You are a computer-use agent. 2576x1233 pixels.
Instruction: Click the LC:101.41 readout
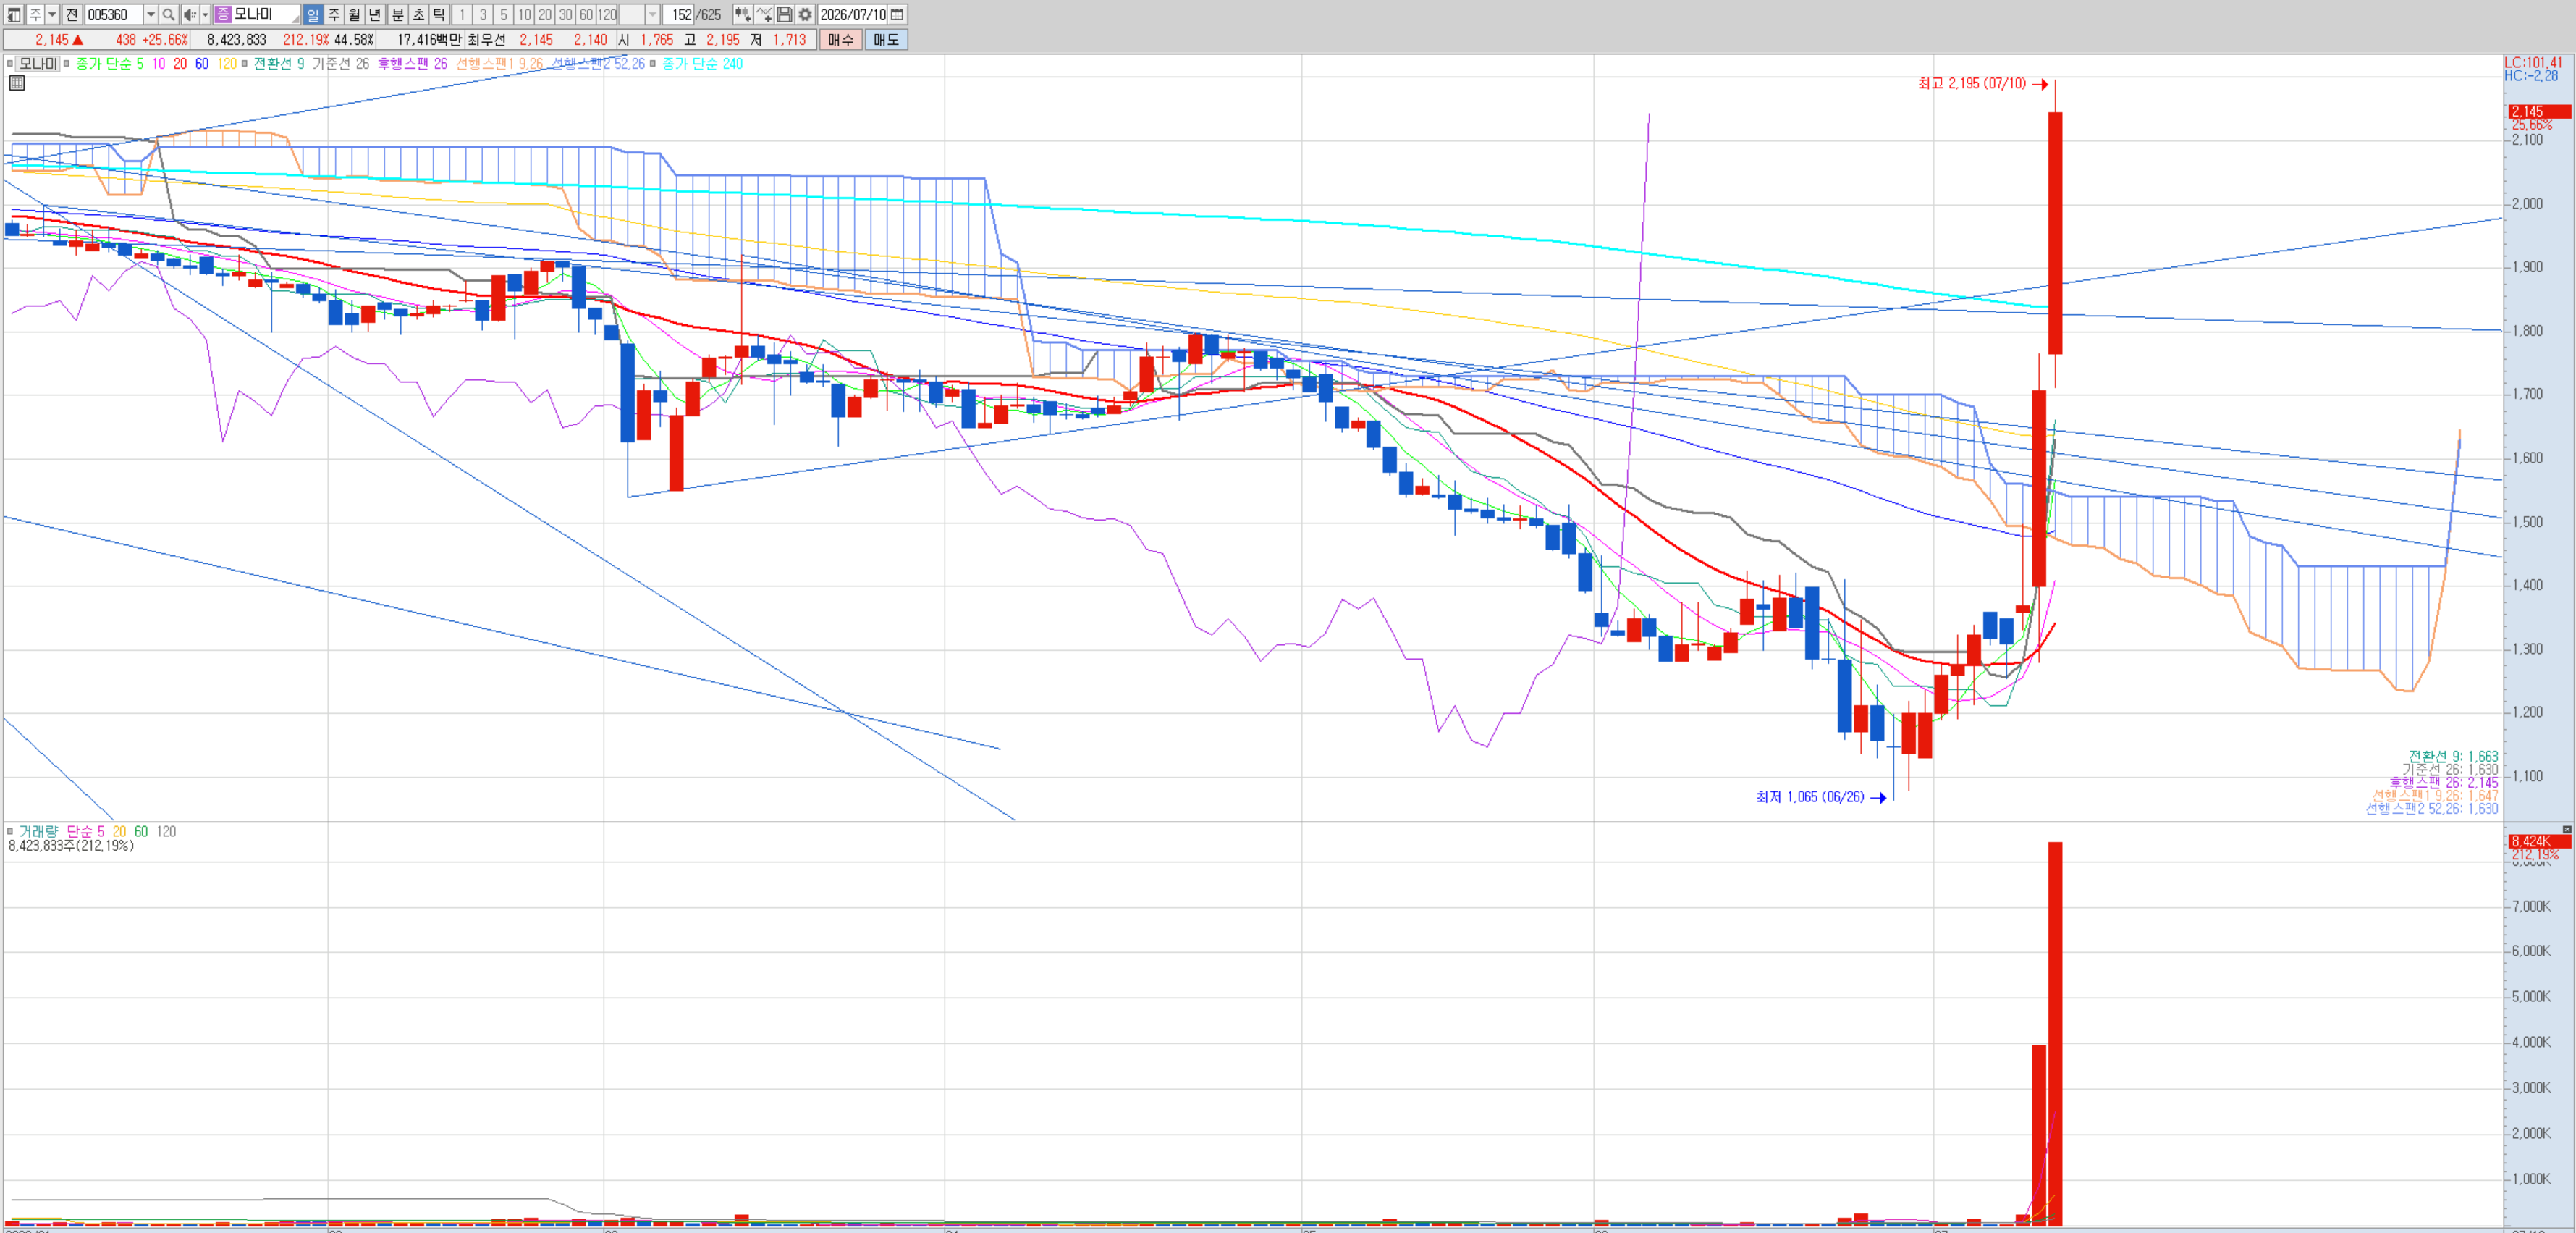(2533, 62)
